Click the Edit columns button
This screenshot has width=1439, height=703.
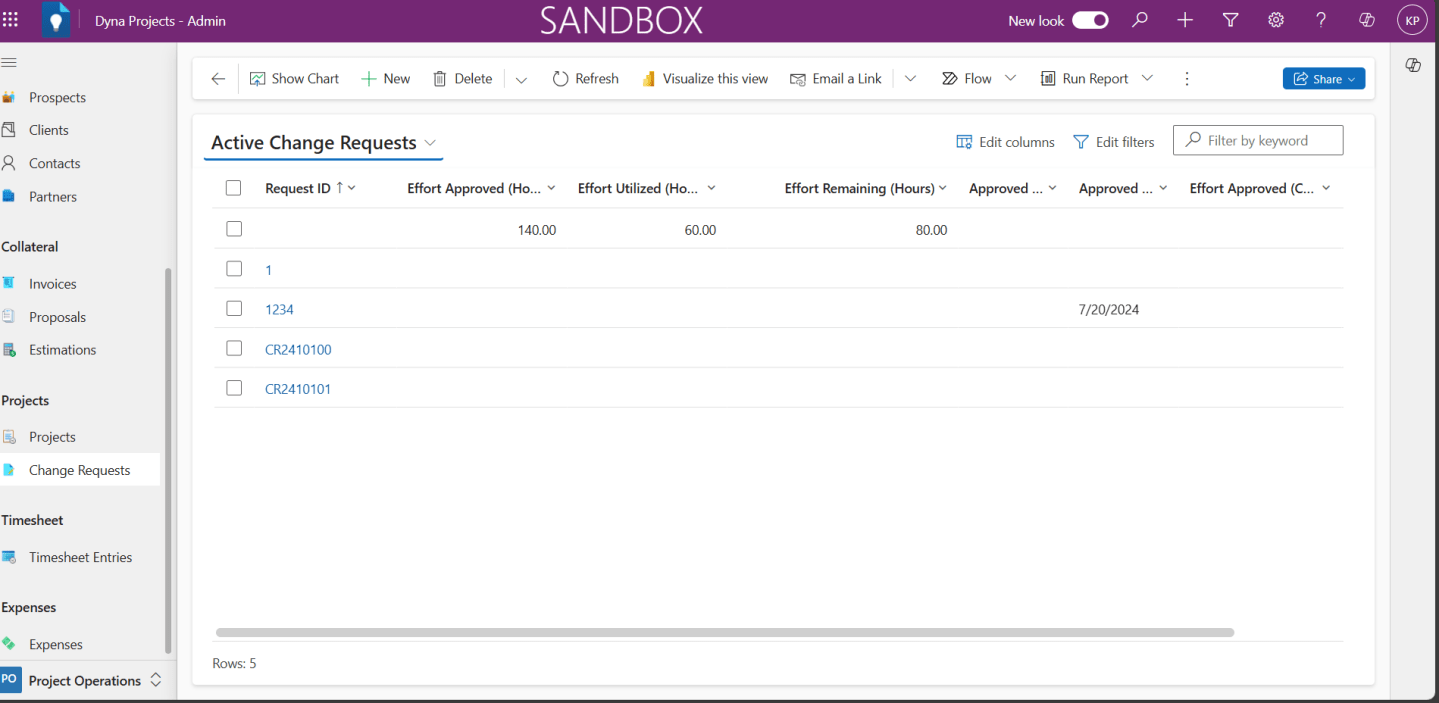[1006, 142]
